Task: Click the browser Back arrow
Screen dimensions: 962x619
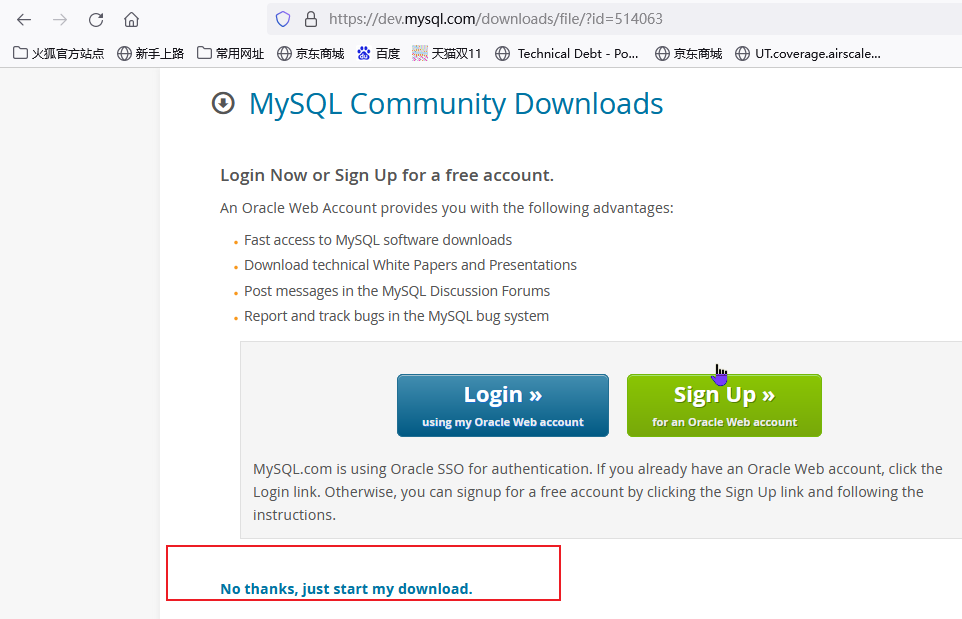Action: pyautogui.click(x=24, y=19)
